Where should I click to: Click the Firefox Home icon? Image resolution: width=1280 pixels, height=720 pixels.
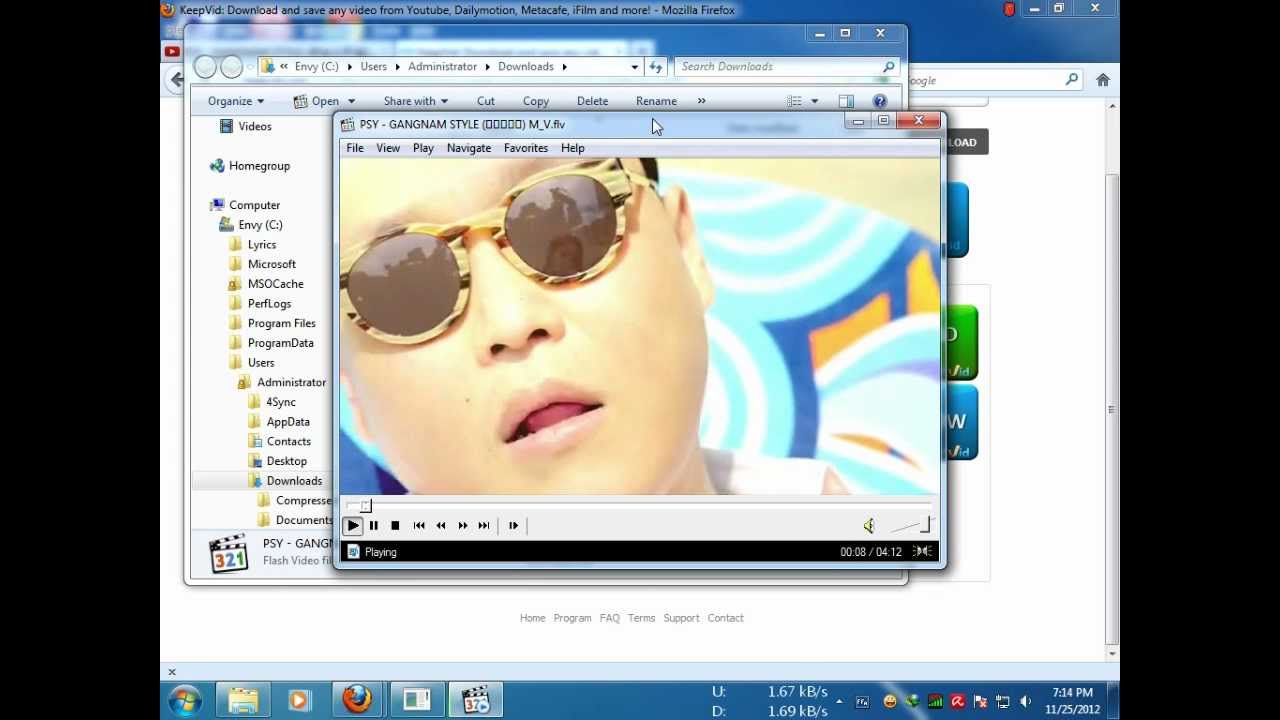pyautogui.click(x=1103, y=80)
